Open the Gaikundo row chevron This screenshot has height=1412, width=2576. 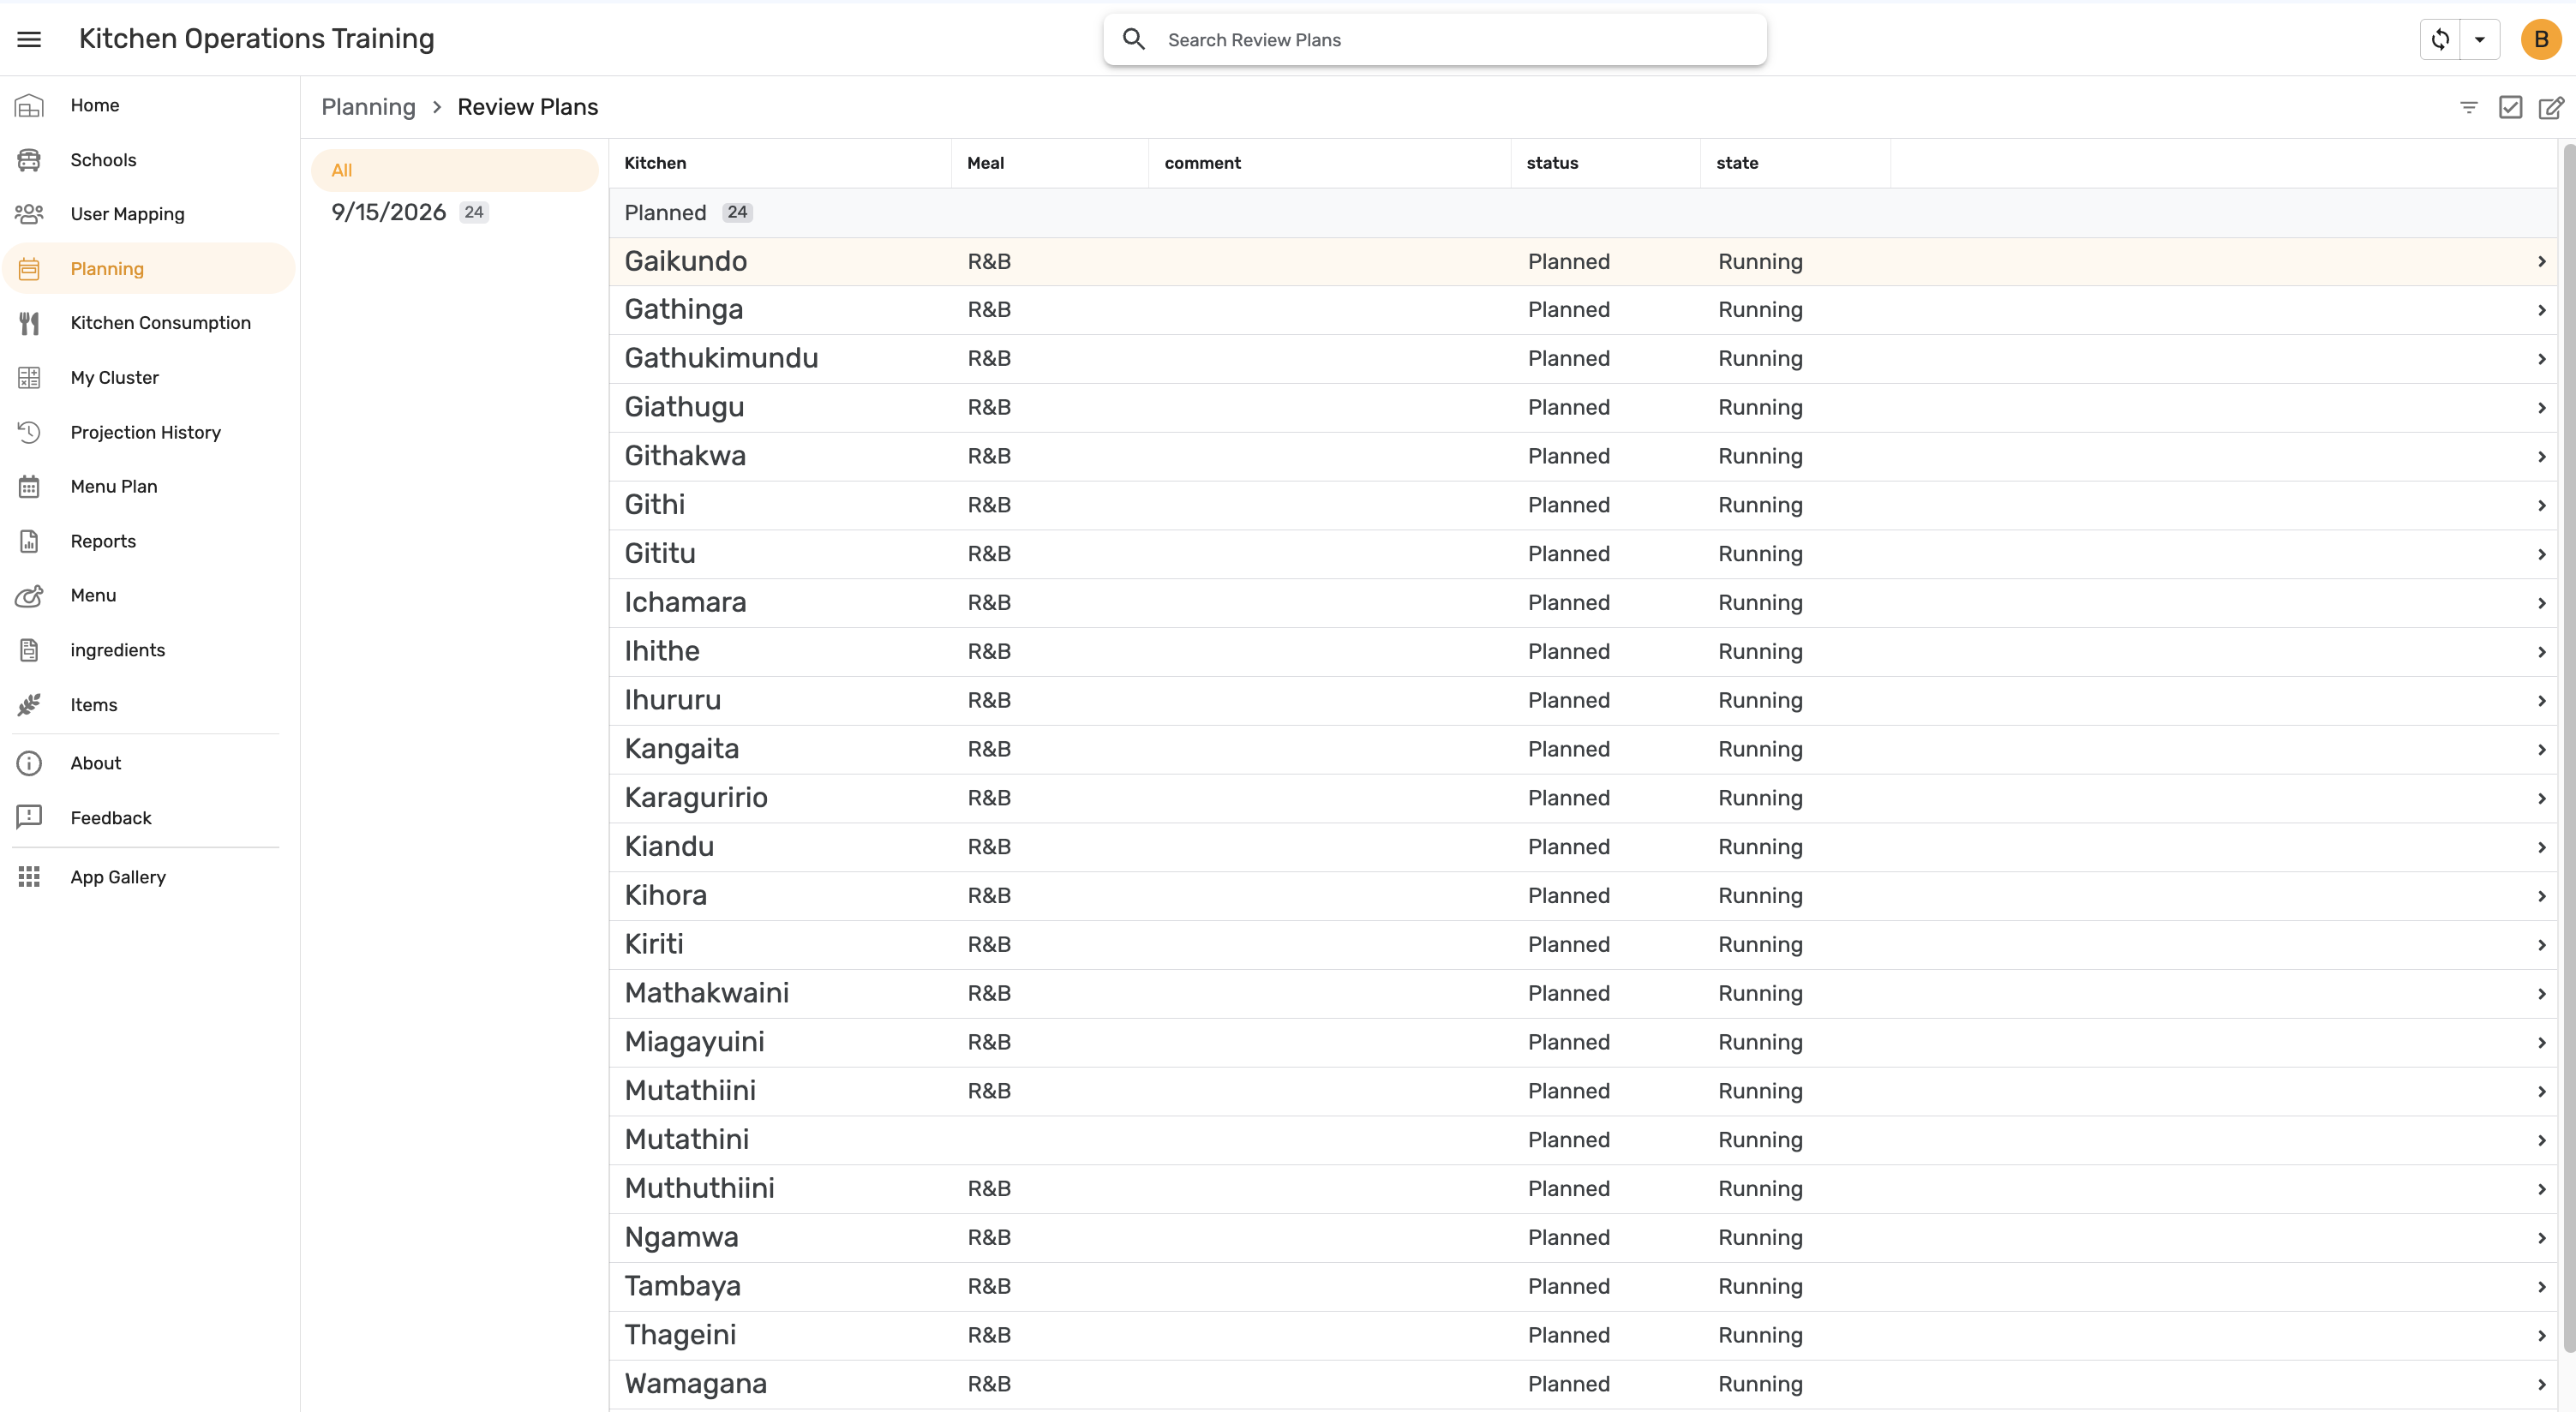[2541, 262]
